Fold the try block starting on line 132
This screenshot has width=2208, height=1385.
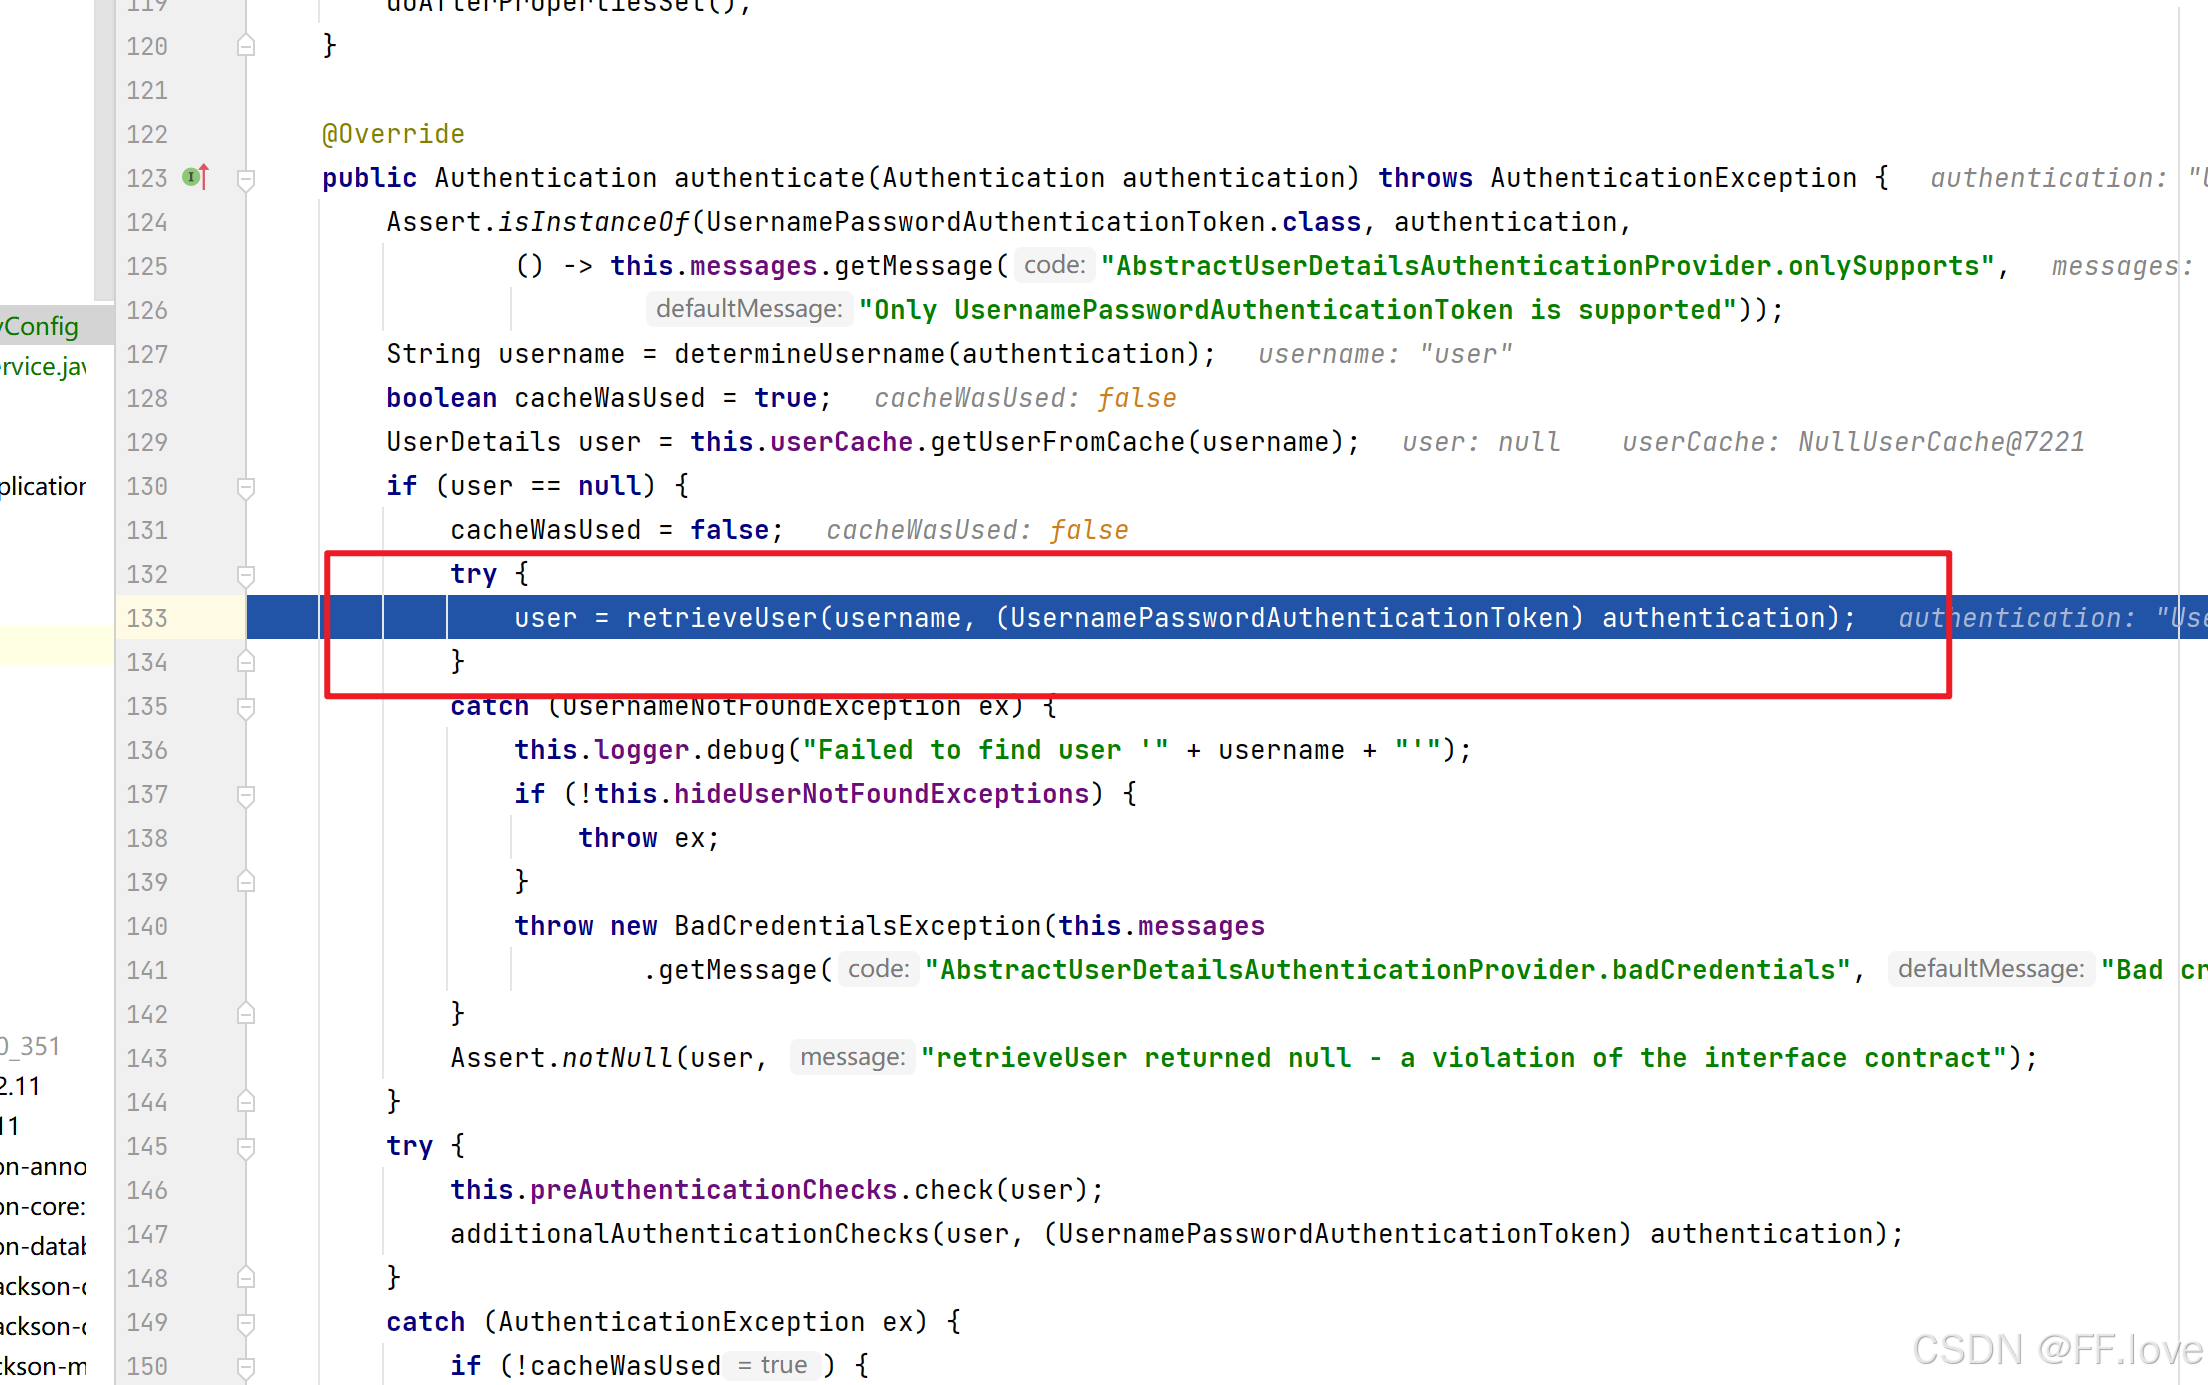[246, 575]
